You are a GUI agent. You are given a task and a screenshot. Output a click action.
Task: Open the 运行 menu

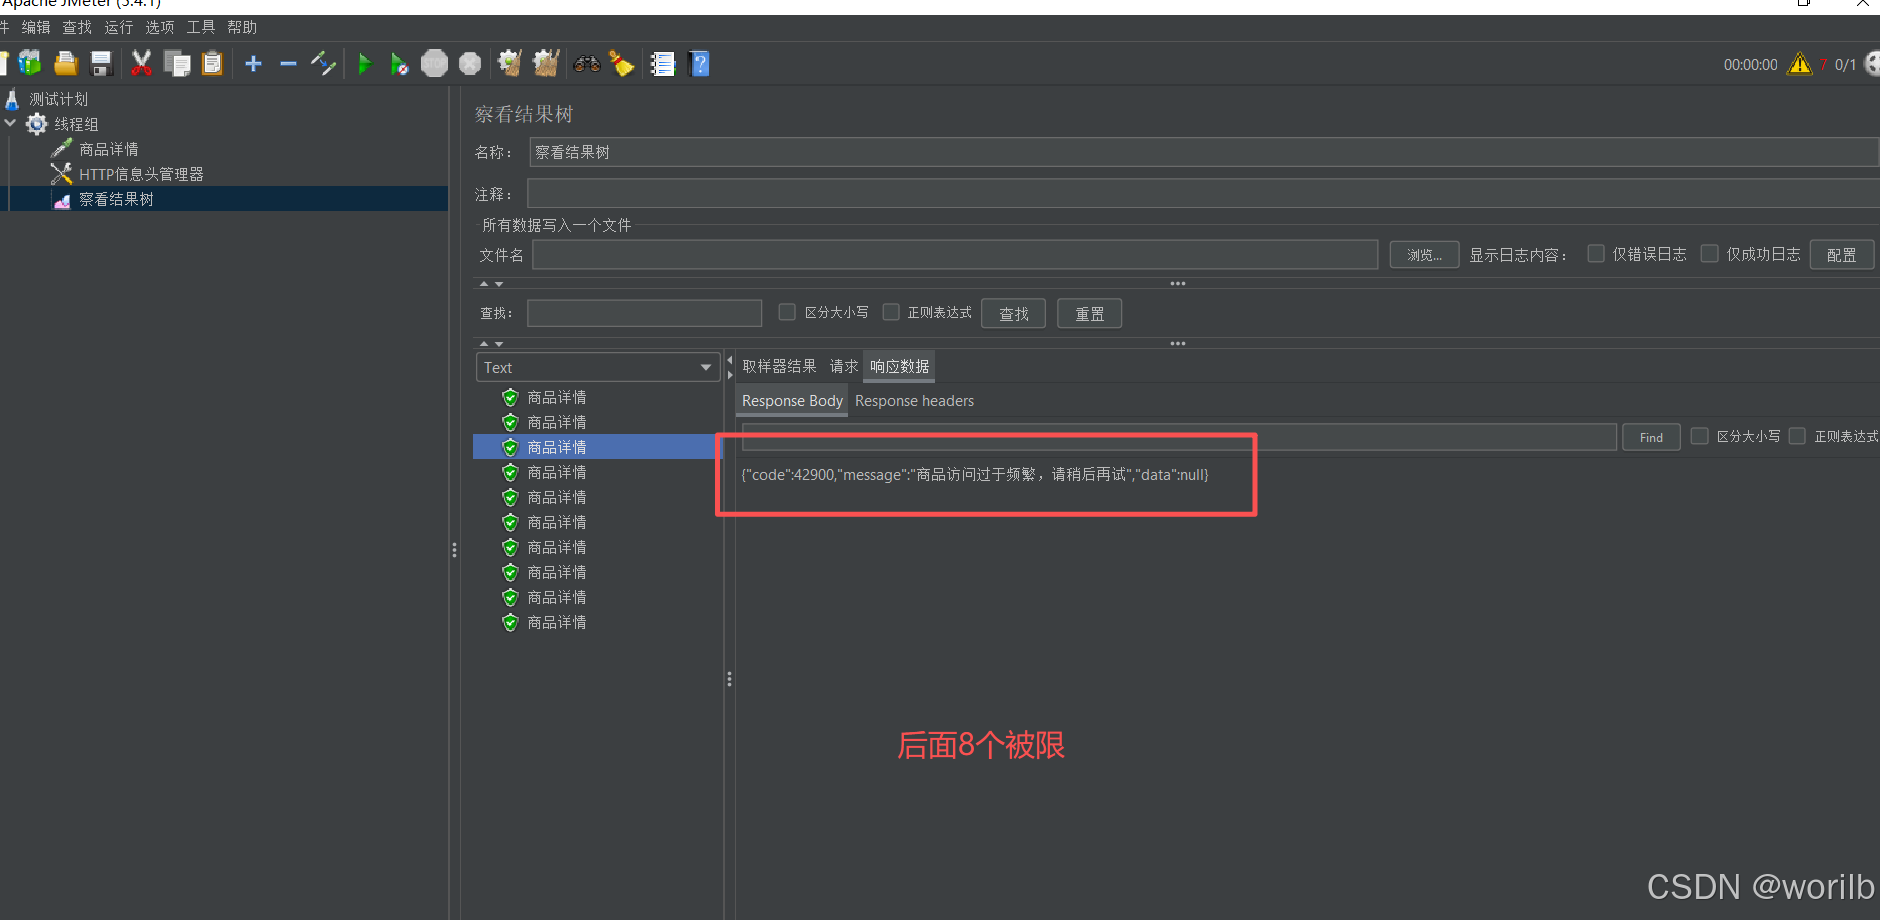119,27
